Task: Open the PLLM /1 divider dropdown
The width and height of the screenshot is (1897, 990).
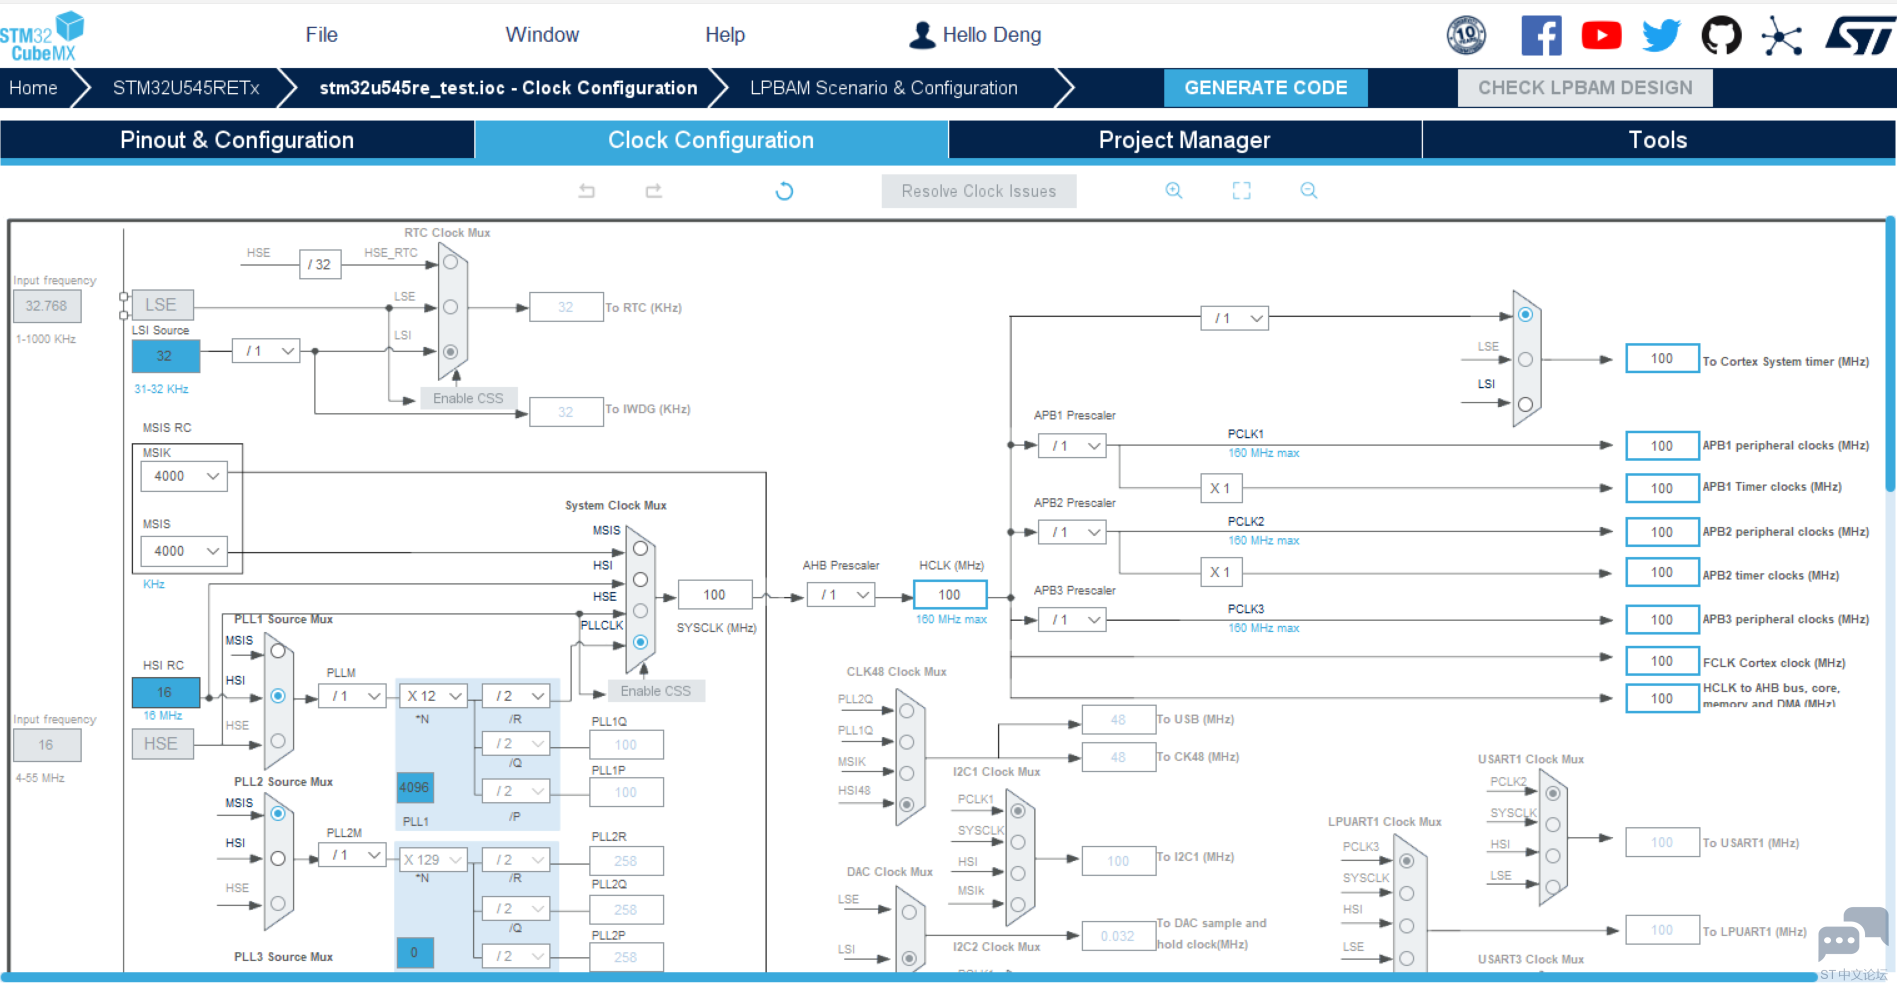Action: point(353,696)
